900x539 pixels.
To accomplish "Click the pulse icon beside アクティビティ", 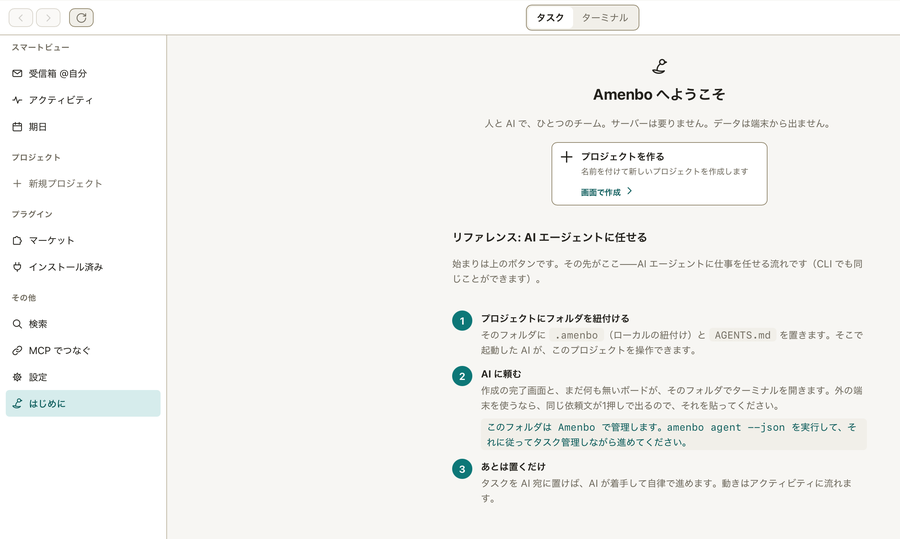I will [x=17, y=100].
